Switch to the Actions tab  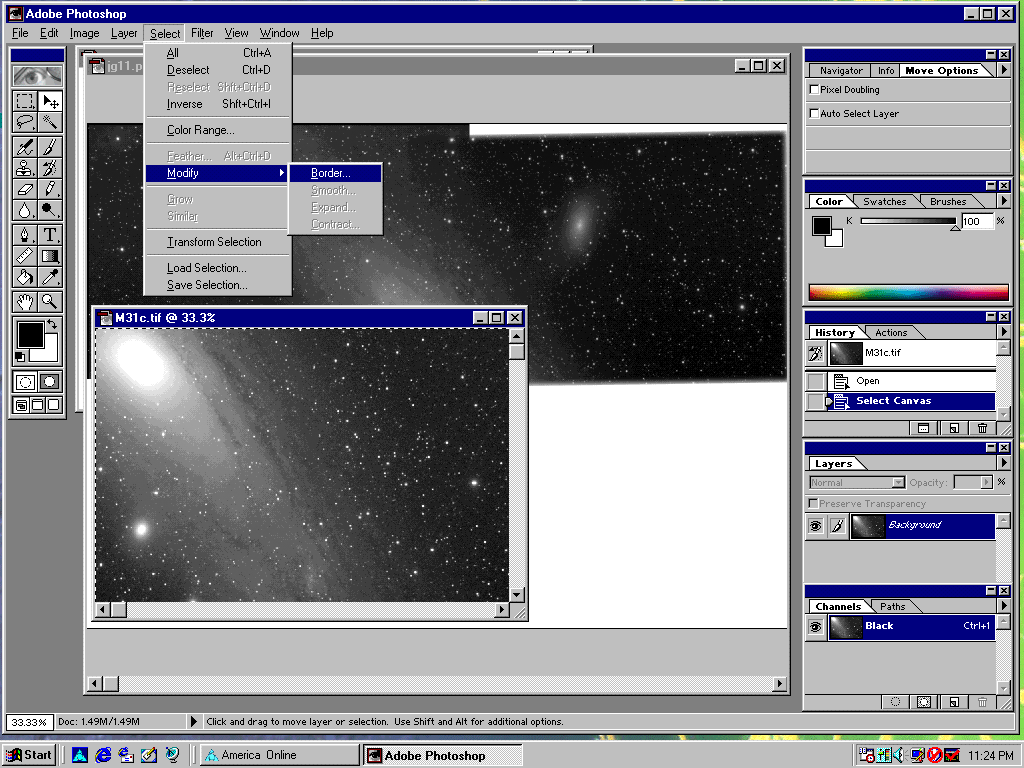[x=891, y=332]
